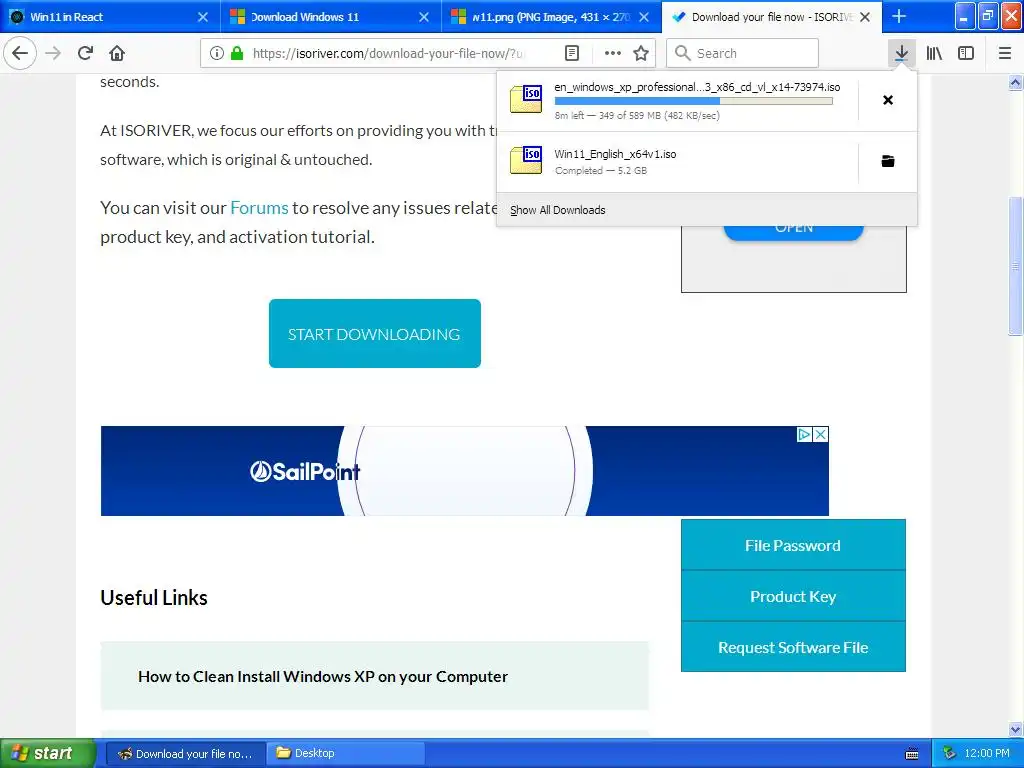The height and width of the screenshot is (768, 1024).
Task: Click the START DOWNLOADING button
Action: pos(375,334)
